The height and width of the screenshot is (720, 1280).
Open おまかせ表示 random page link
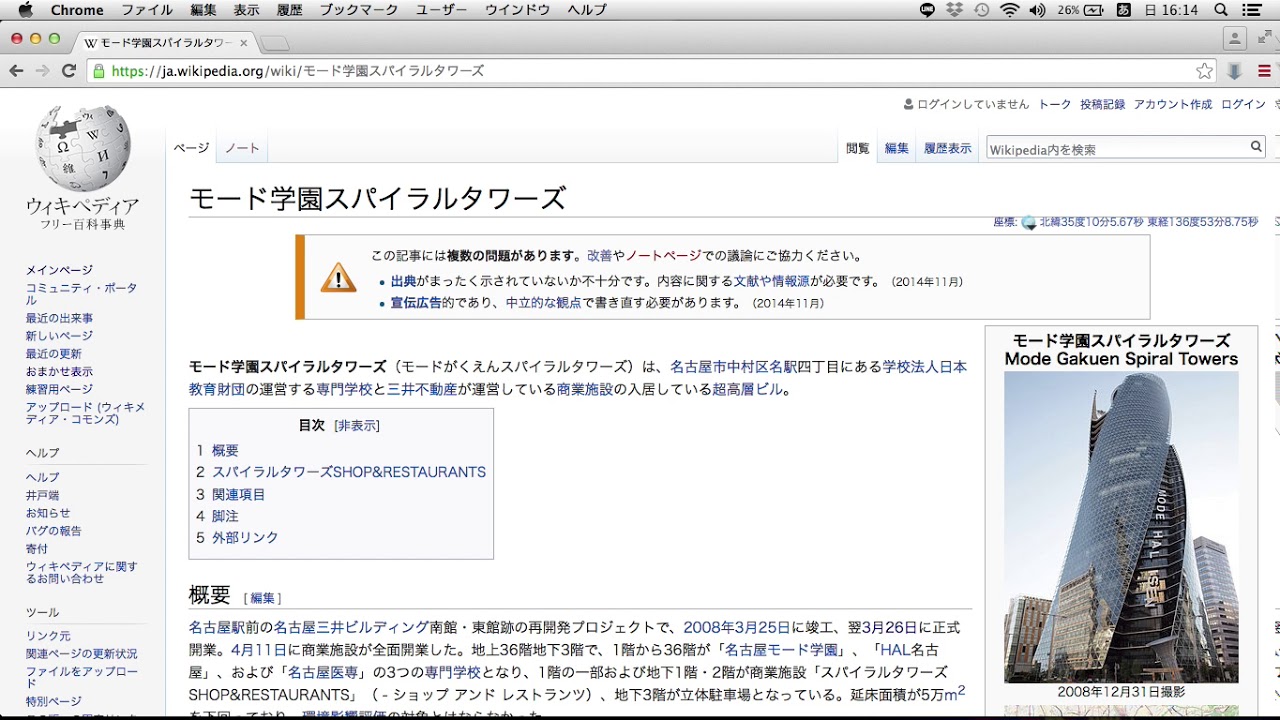click(59, 372)
